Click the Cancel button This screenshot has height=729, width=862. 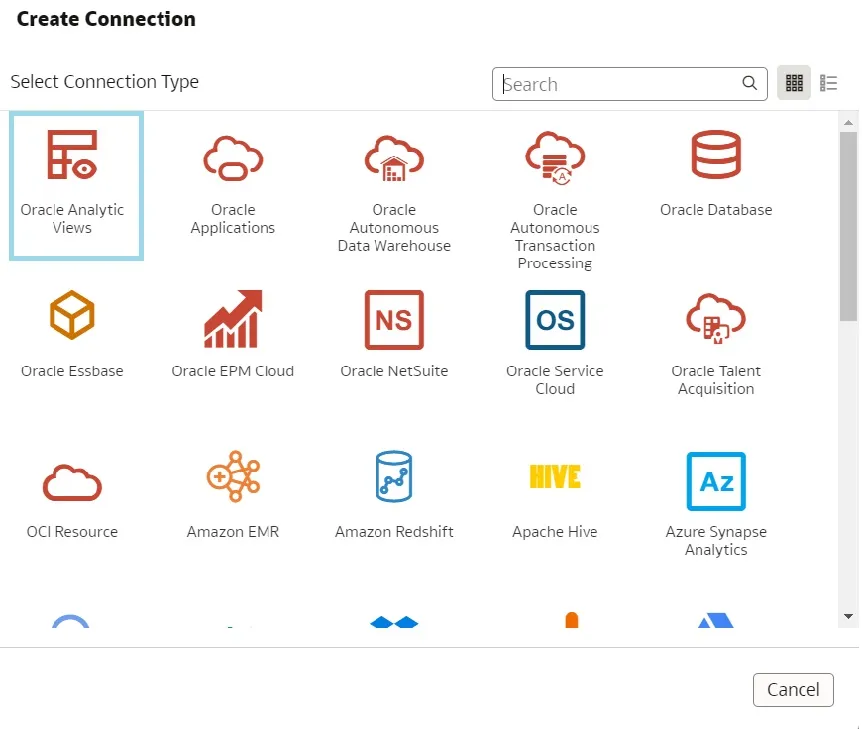[793, 690]
